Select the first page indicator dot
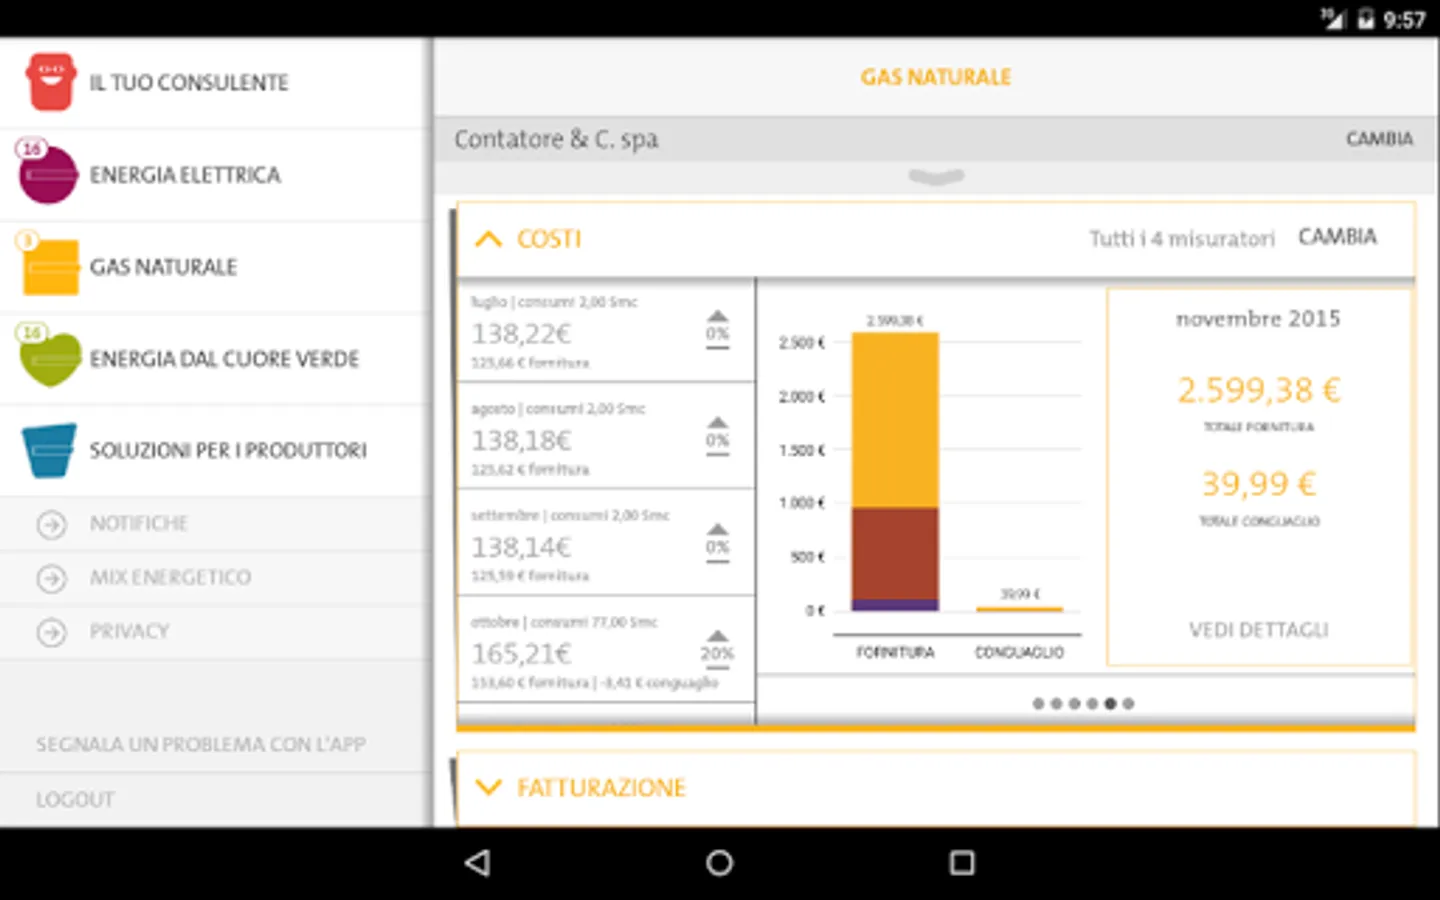Viewport: 1440px width, 900px height. coord(1038,704)
